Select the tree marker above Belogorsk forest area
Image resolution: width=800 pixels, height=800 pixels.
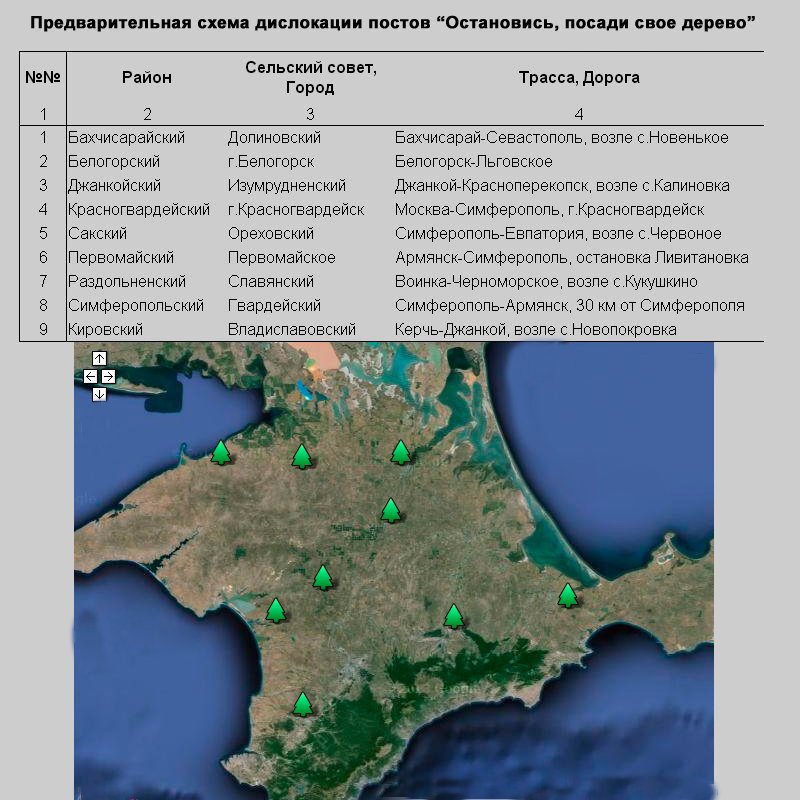[454, 616]
